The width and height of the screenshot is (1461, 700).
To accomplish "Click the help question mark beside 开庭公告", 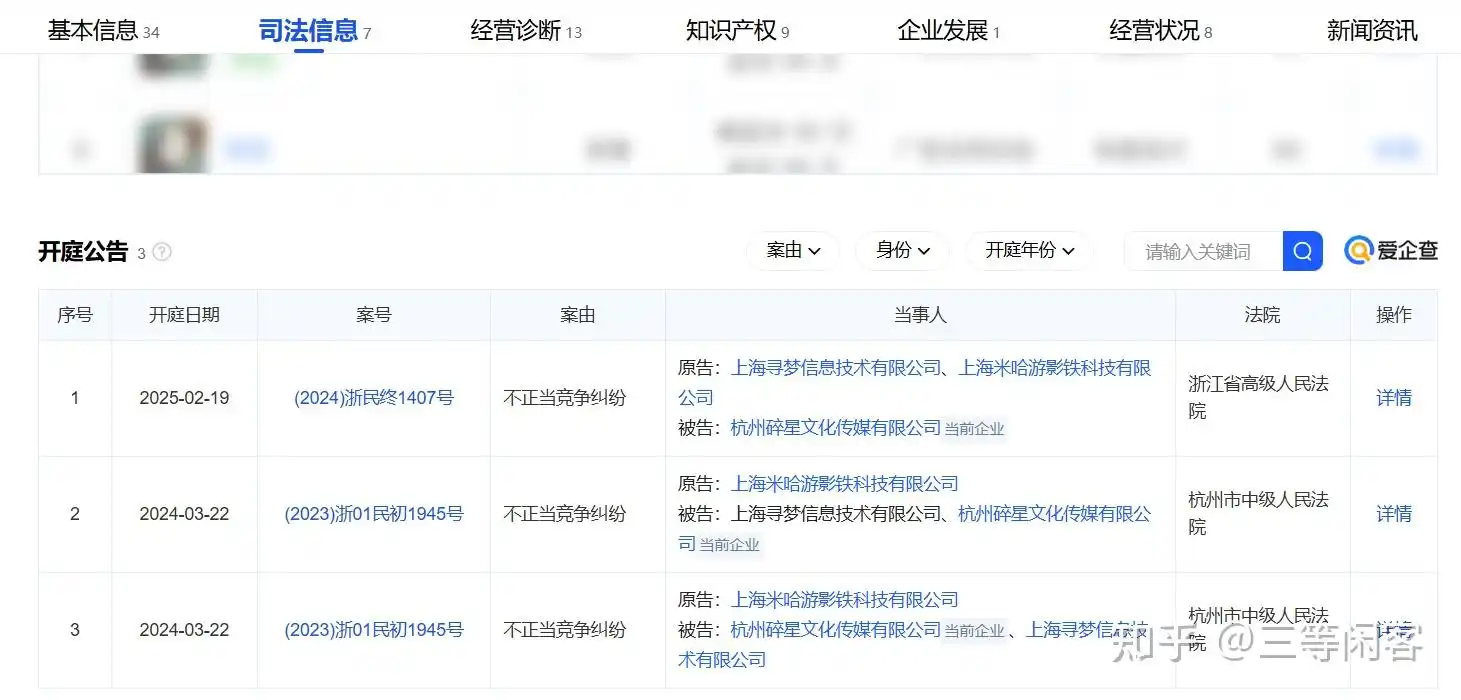I will (x=162, y=252).
